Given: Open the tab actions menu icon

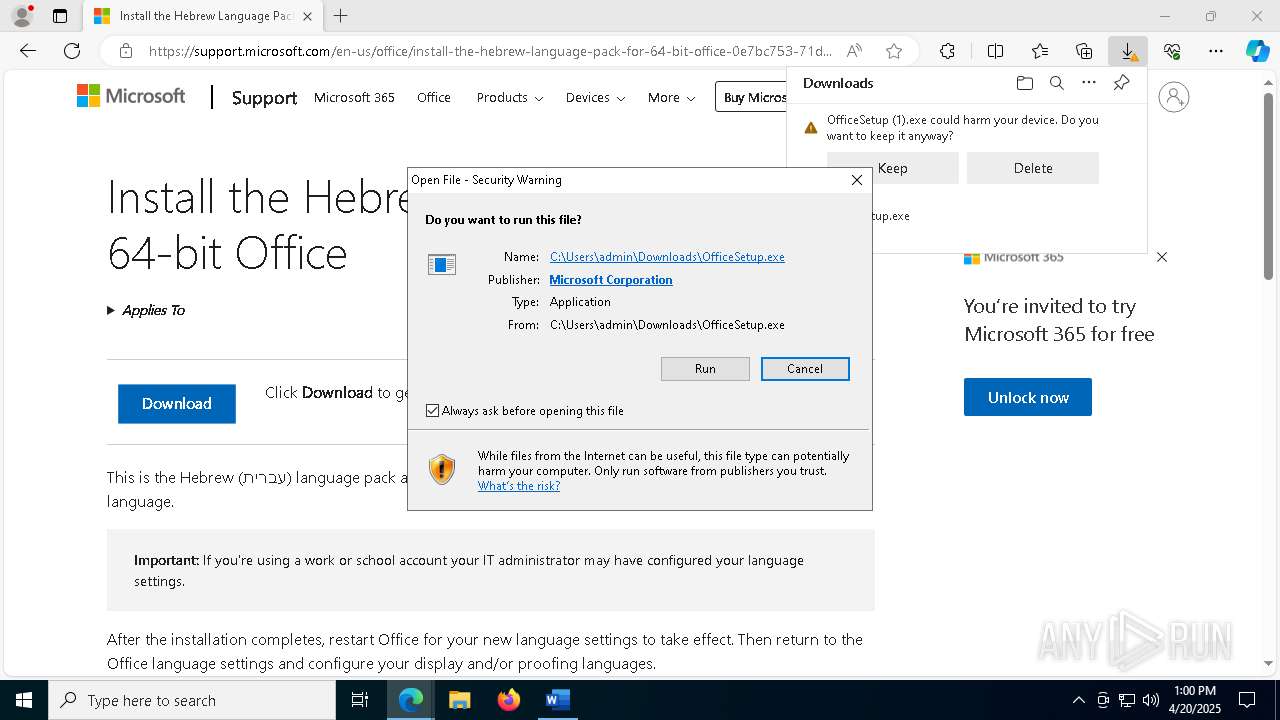Looking at the screenshot, I should (60, 16).
